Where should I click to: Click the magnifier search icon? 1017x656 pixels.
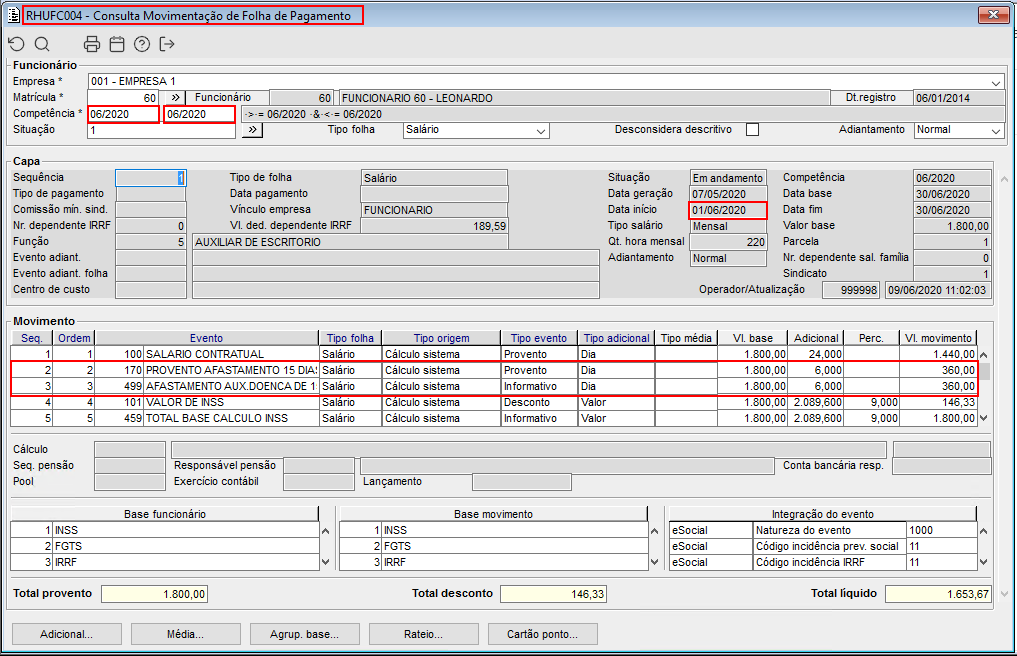click(42, 44)
